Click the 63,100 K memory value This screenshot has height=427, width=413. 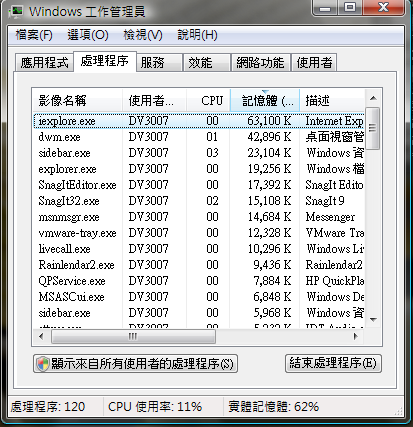click(x=269, y=121)
